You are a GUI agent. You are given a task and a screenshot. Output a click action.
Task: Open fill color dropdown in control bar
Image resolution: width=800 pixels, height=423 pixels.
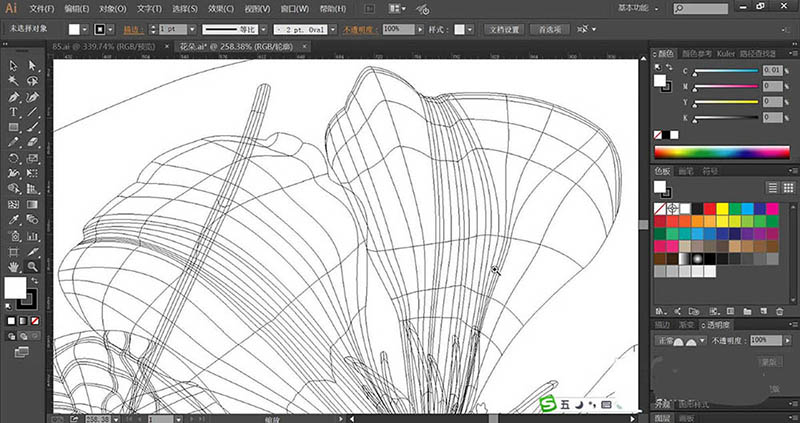click(x=85, y=30)
